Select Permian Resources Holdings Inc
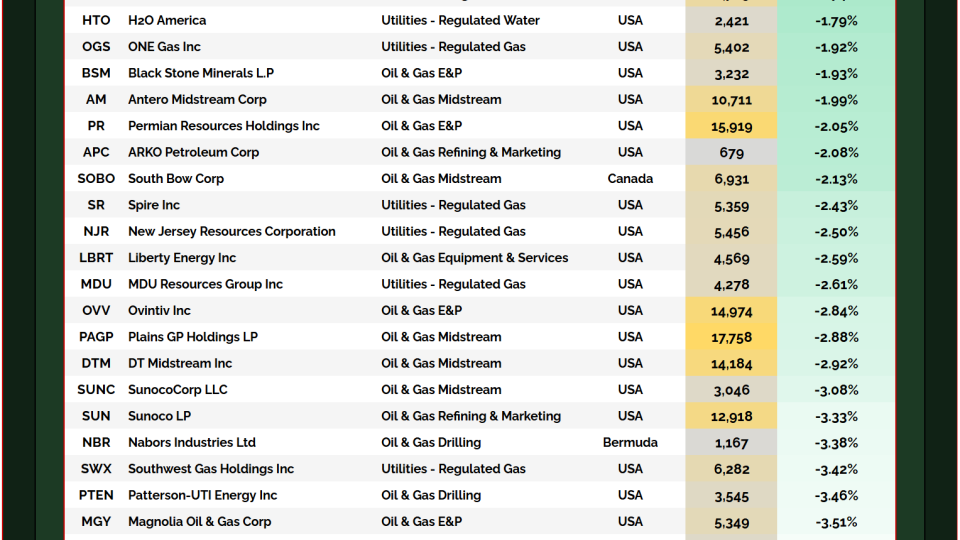 click(x=223, y=126)
